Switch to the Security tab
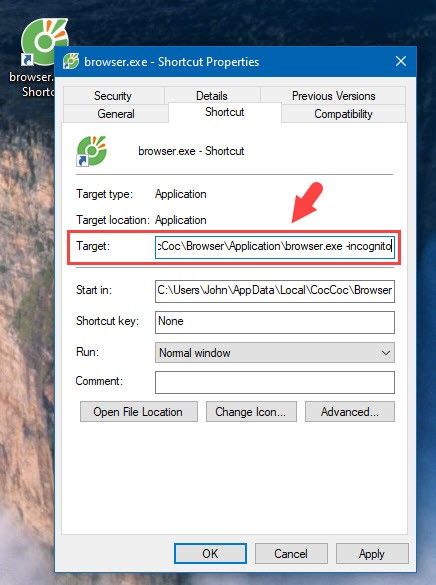The image size is (436, 585). 113,96
